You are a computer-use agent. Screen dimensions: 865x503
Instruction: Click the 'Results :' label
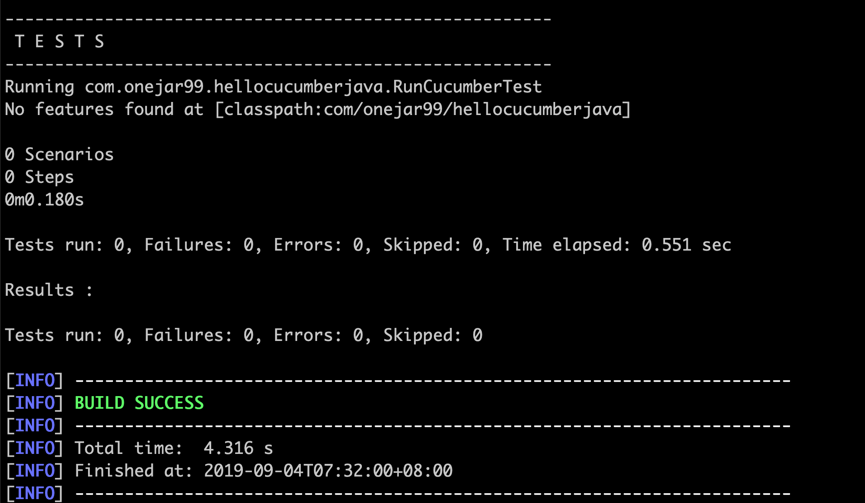pyautogui.click(x=49, y=290)
